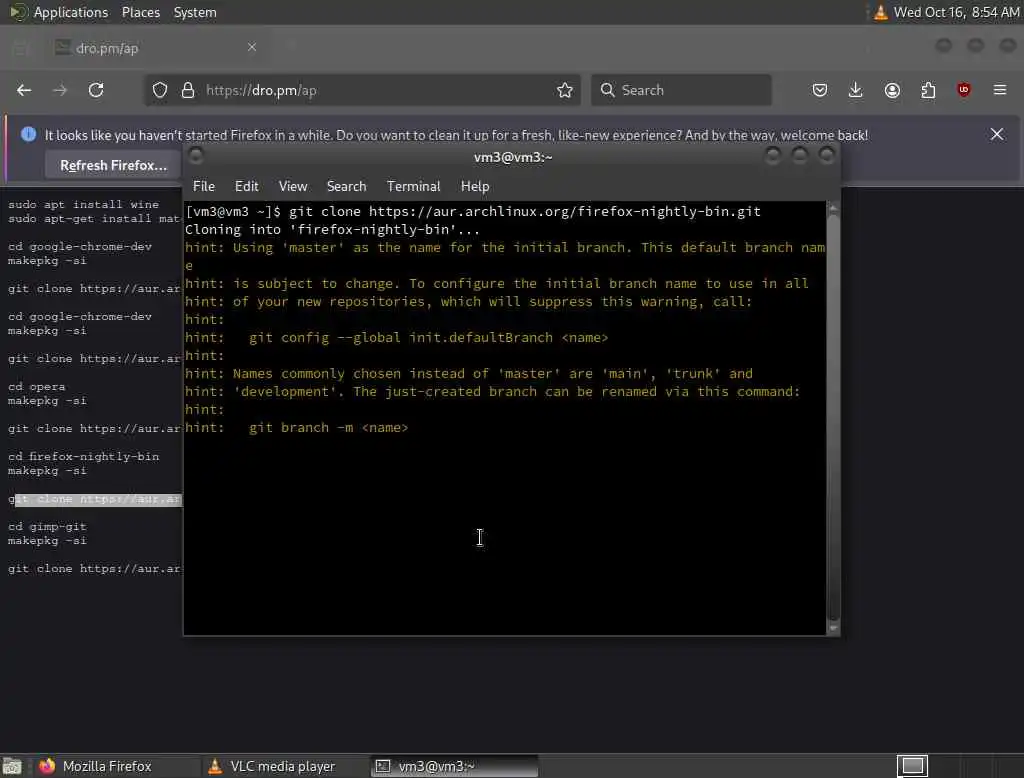The height and width of the screenshot is (778, 1024).
Task: Click 'git config --global init.defaultBranch' line
Action: [428, 337]
